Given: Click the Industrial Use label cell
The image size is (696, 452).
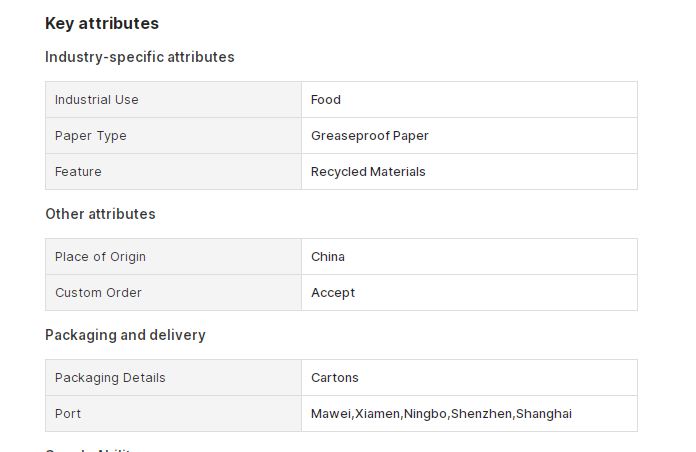Looking at the screenshot, I should 173,99.
